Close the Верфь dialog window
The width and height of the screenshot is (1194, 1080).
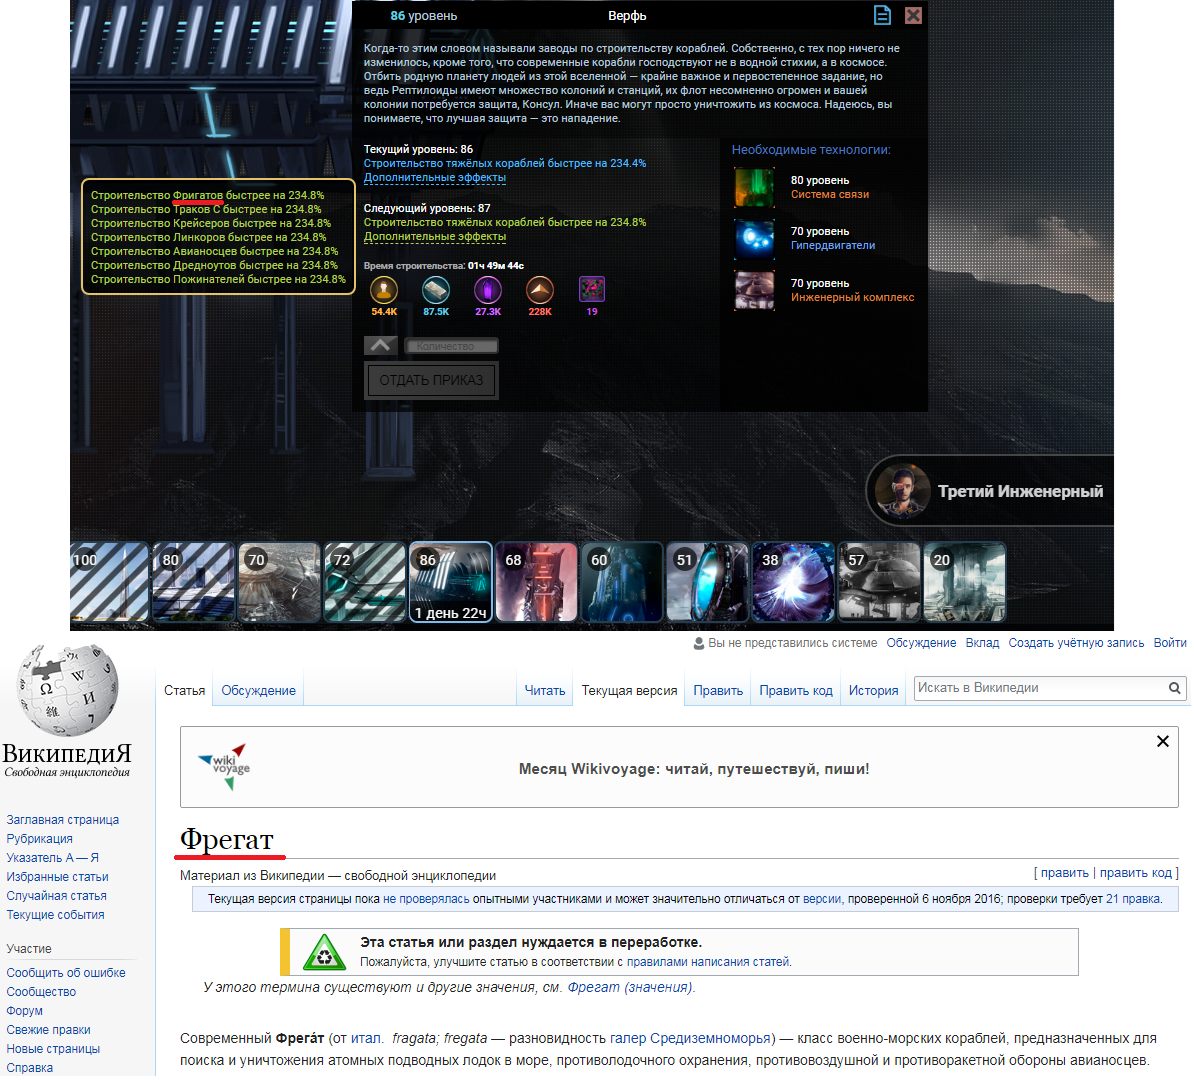(913, 15)
